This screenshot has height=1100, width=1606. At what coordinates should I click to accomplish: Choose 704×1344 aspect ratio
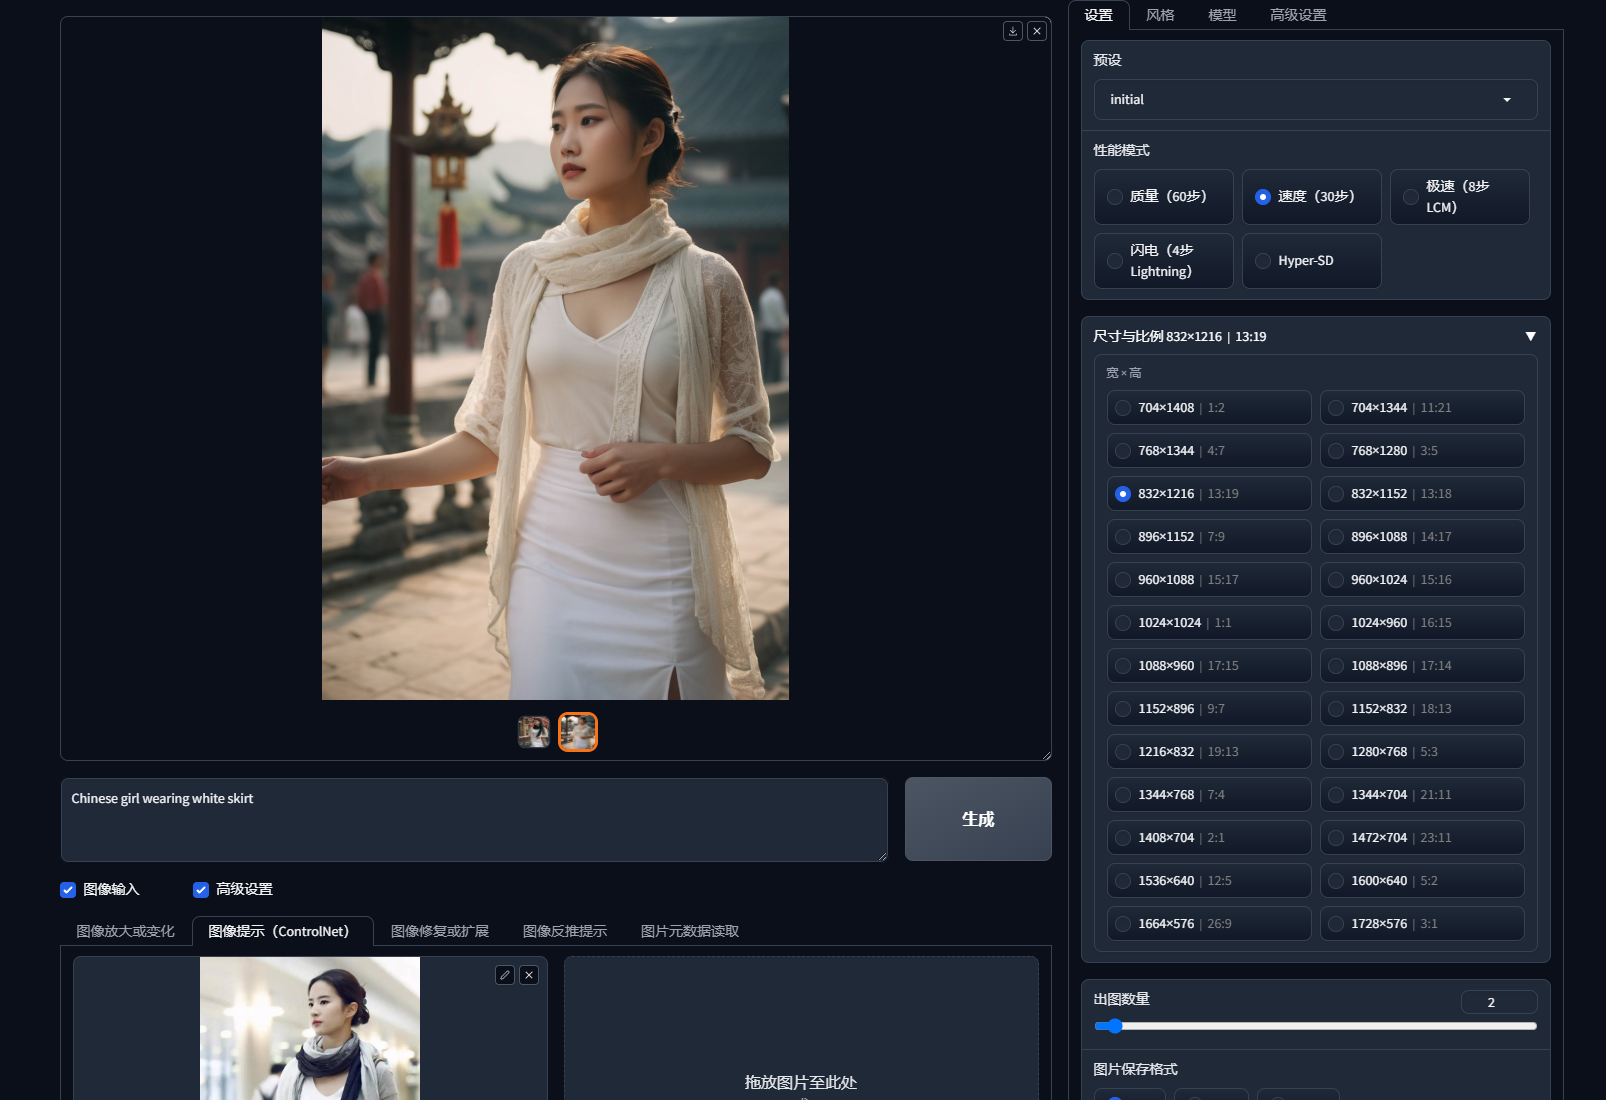pos(1422,408)
